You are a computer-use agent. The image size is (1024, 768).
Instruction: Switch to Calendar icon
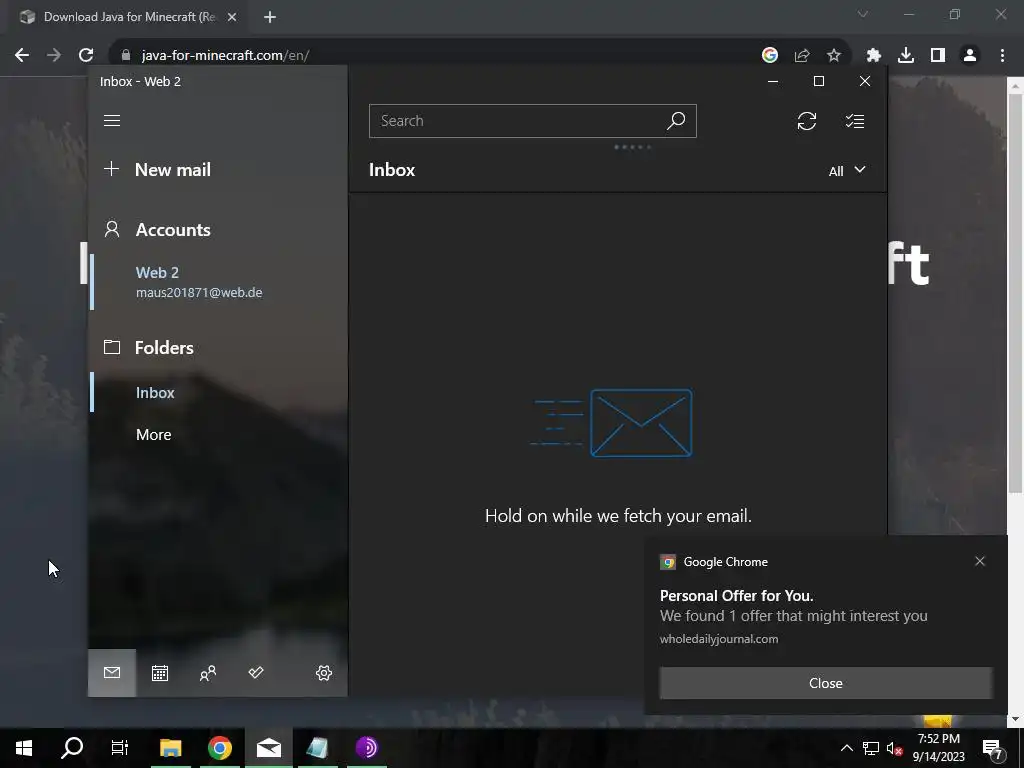coord(160,673)
